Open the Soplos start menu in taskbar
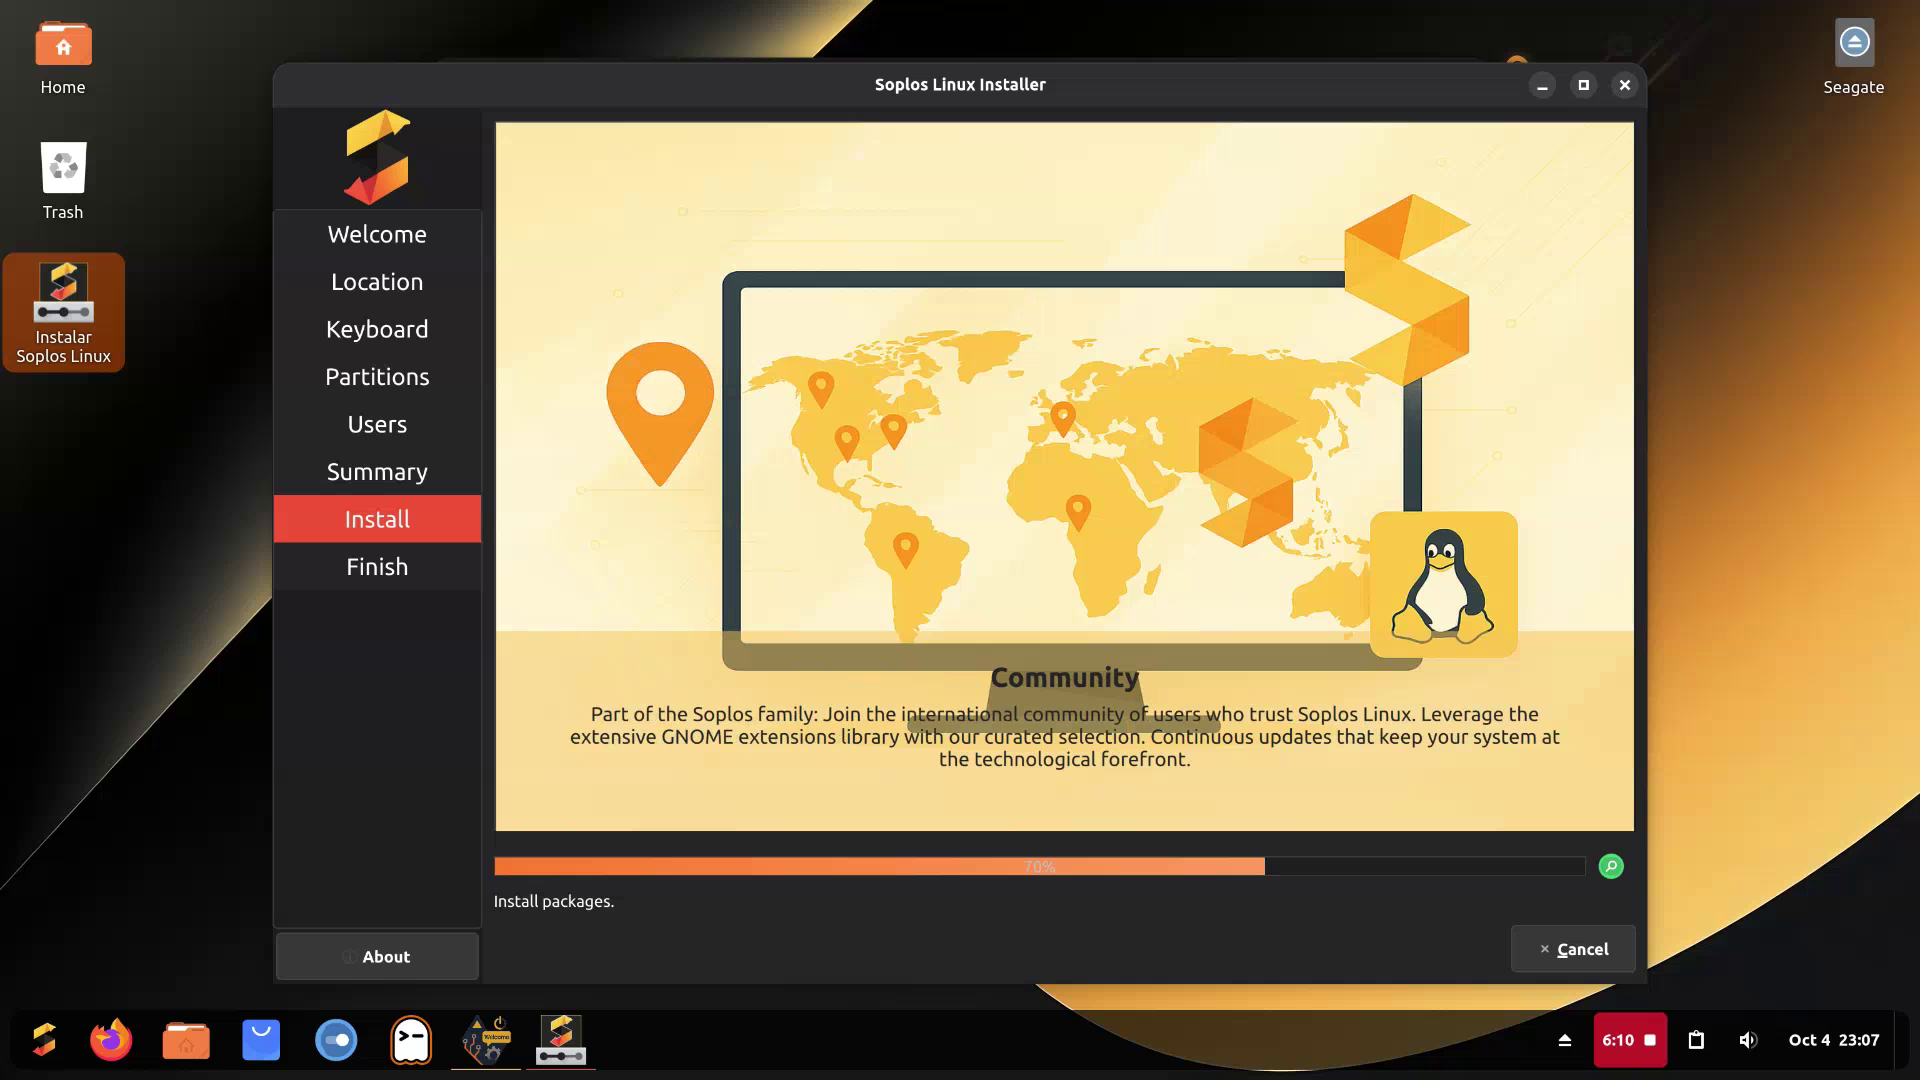The height and width of the screenshot is (1080, 1920). 44,1040
